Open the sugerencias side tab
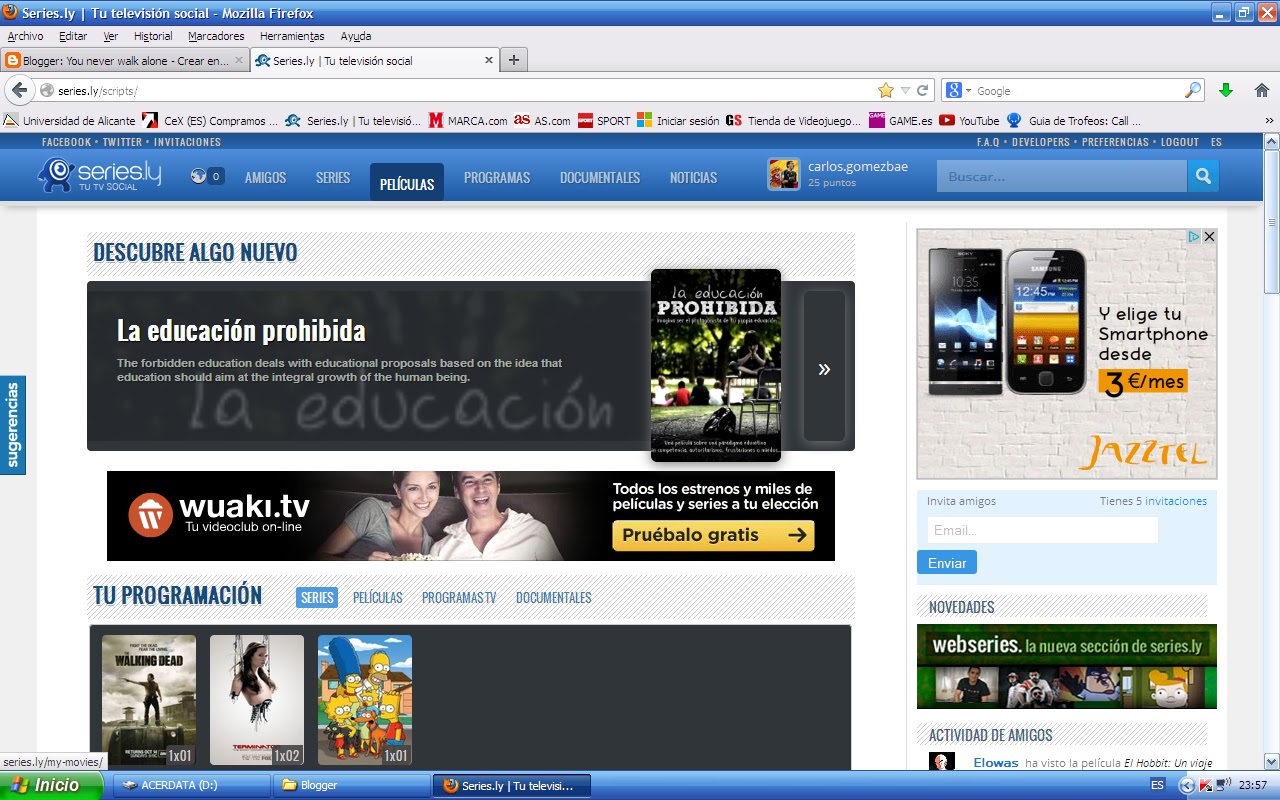1280x800 pixels. pyautogui.click(x=13, y=425)
